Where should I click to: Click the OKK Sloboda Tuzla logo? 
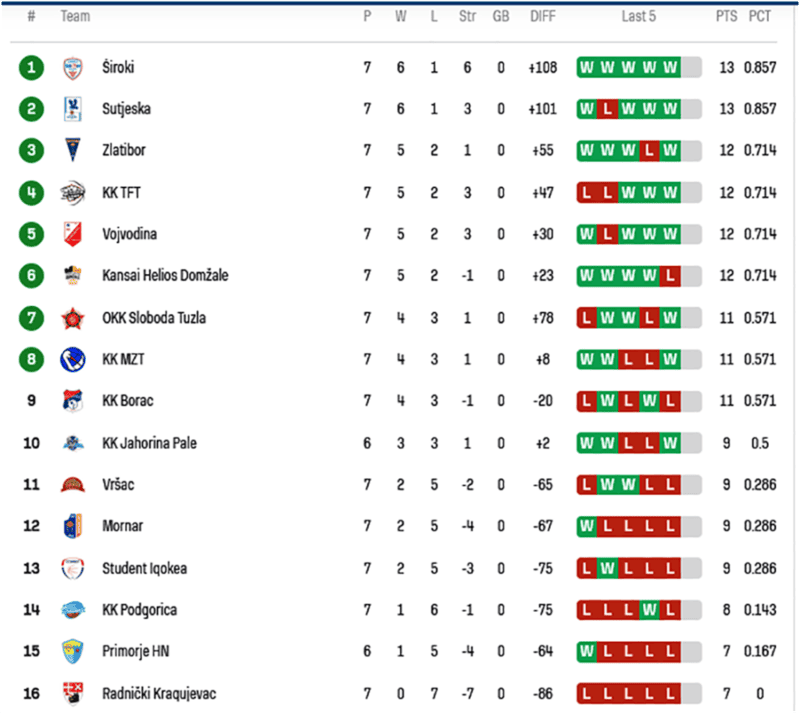click(x=72, y=318)
